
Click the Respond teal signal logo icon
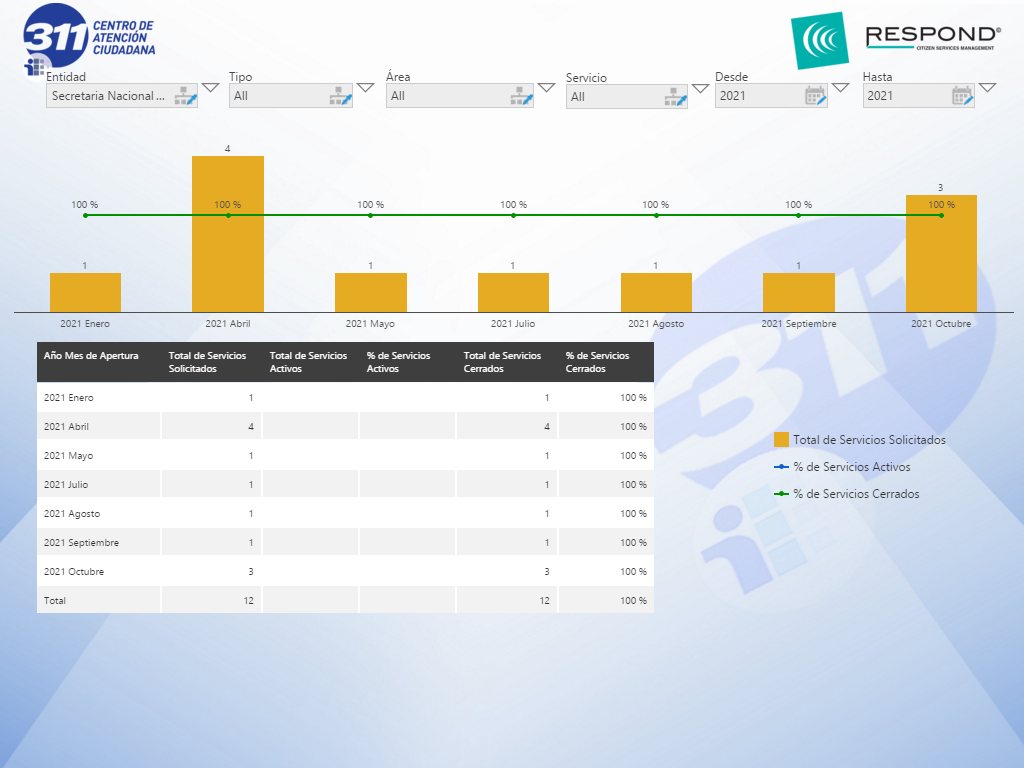[x=820, y=40]
